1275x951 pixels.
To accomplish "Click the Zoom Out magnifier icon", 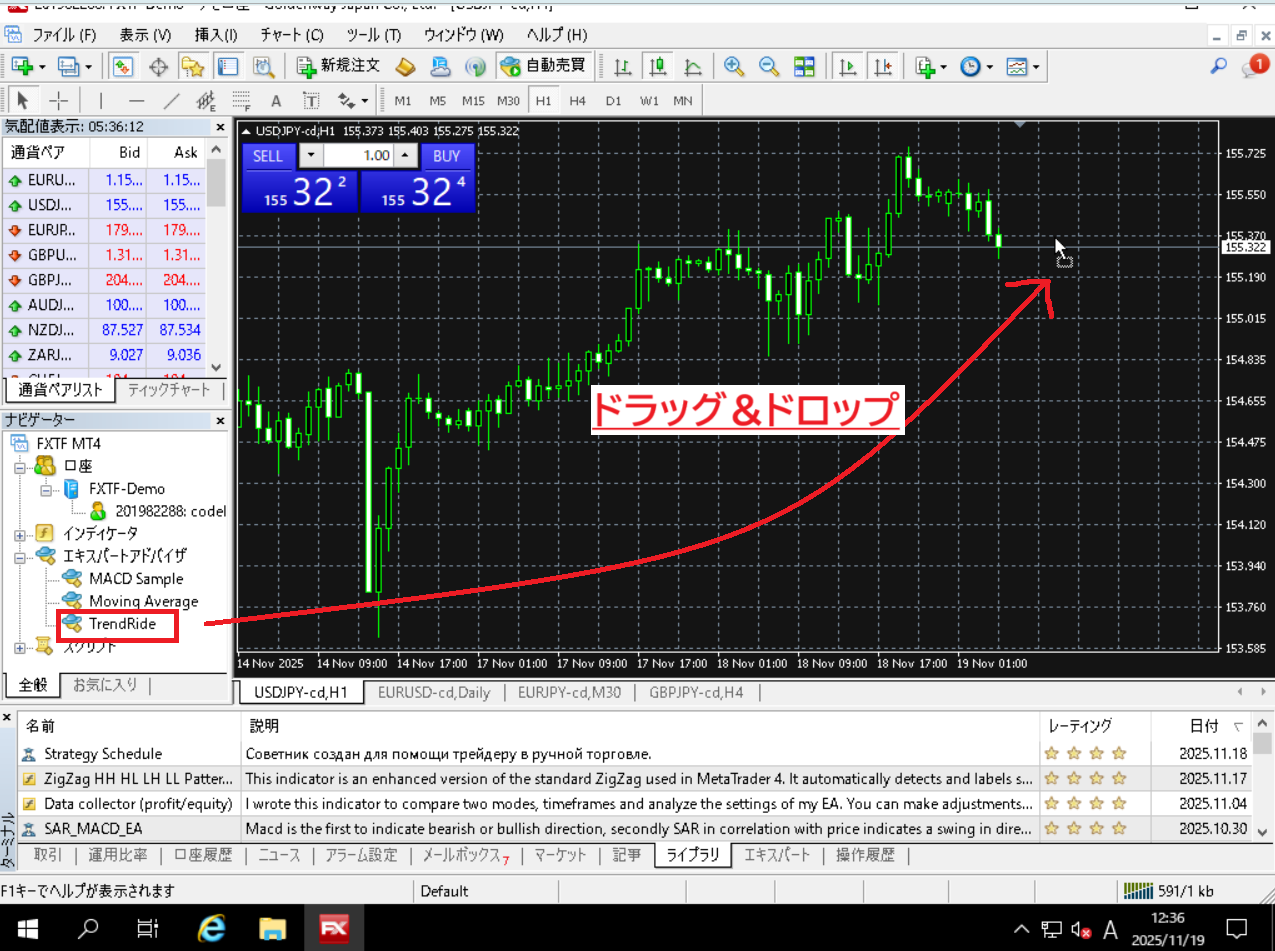I will [768, 67].
